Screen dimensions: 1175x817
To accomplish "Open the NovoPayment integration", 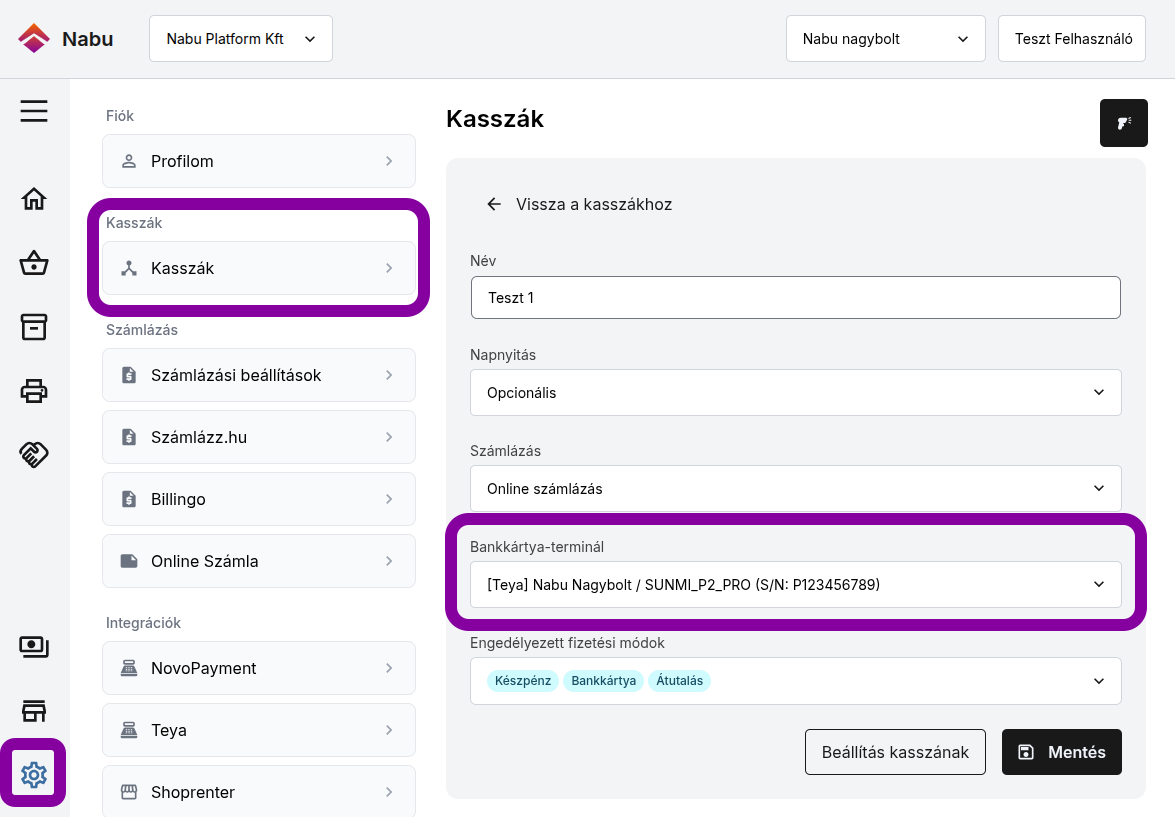I will click(x=259, y=669).
